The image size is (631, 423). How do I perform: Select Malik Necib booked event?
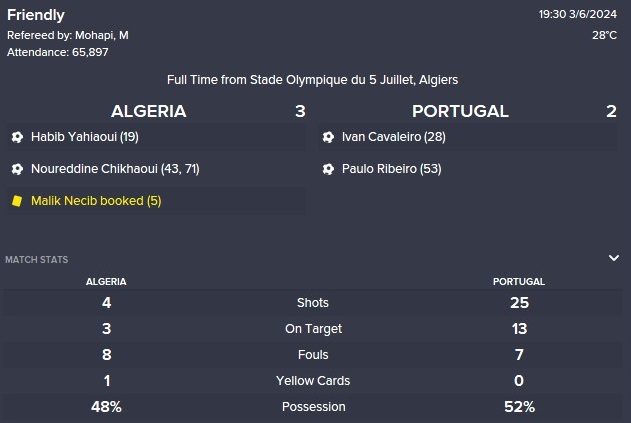[x=96, y=201]
